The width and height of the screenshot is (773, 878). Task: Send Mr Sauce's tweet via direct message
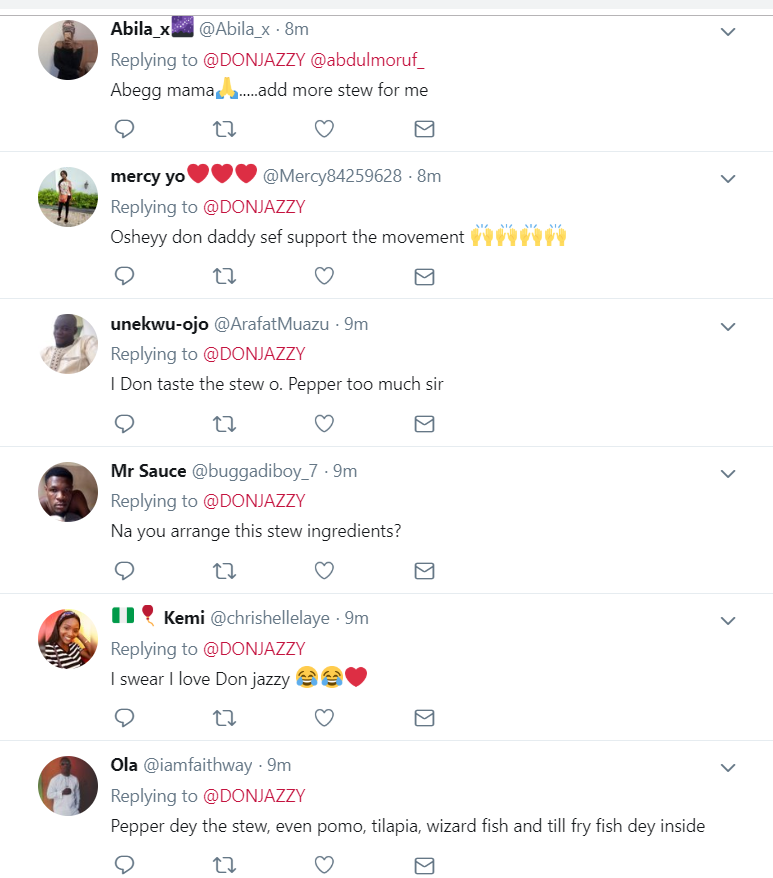(424, 571)
